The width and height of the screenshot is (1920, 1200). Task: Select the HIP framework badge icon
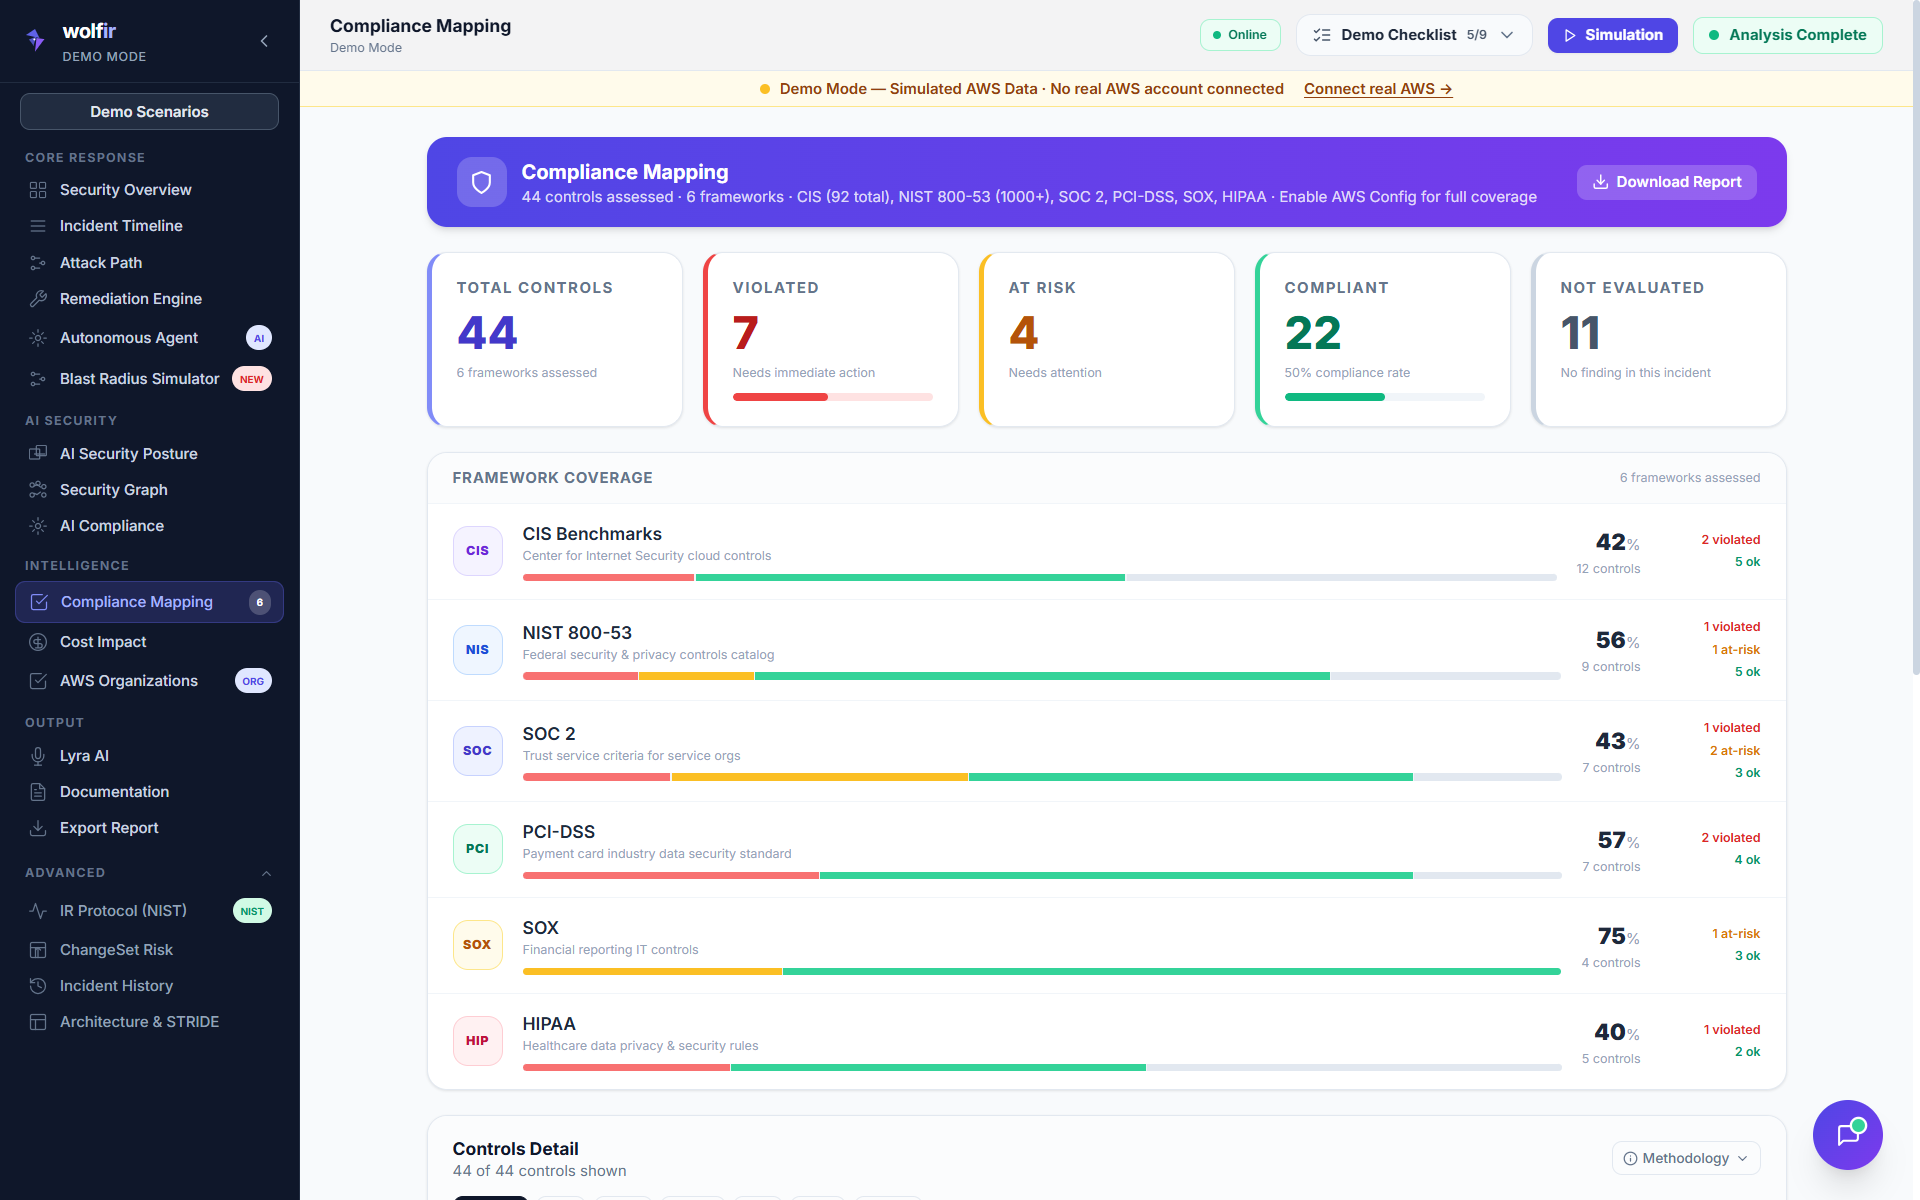(x=477, y=1041)
